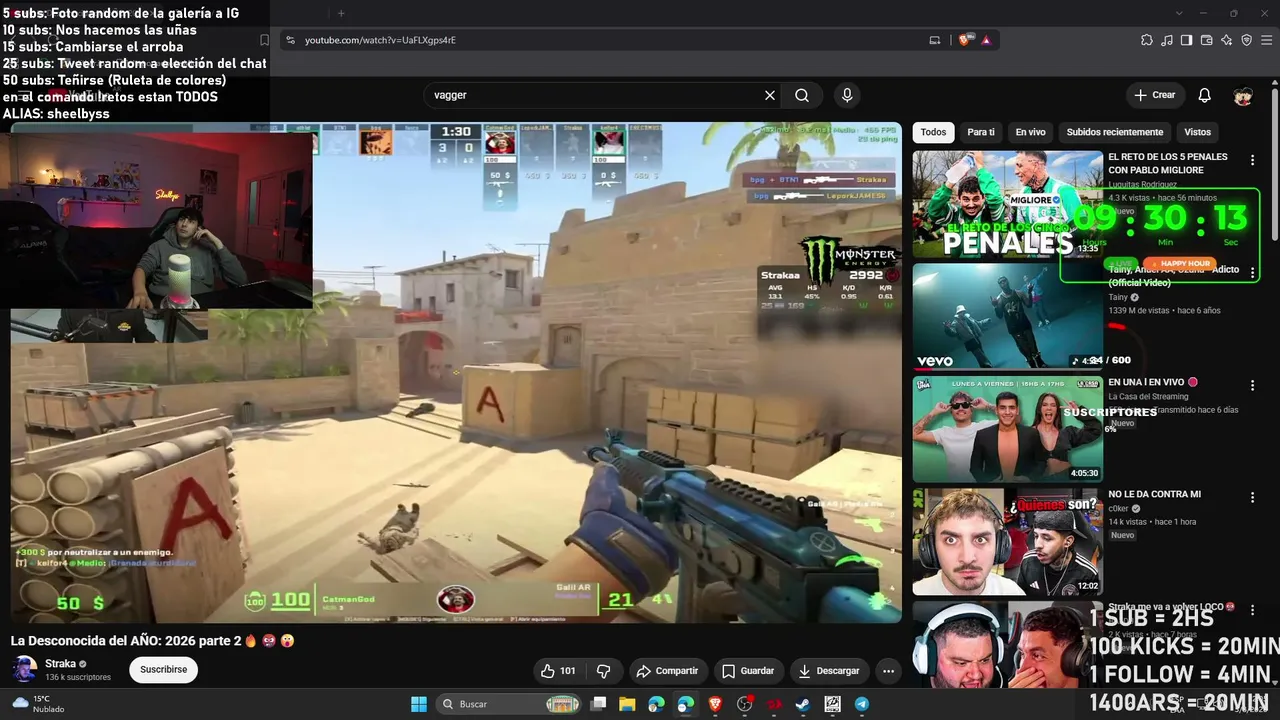Open the Windows Start menu
Screen dimensions: 1280x720
point(419,704)
